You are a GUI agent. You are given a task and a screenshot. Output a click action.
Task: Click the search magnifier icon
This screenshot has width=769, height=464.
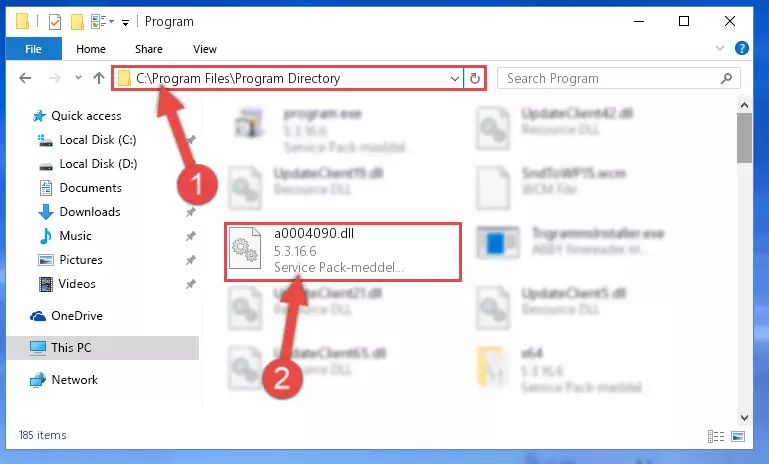tap(726, 78)
